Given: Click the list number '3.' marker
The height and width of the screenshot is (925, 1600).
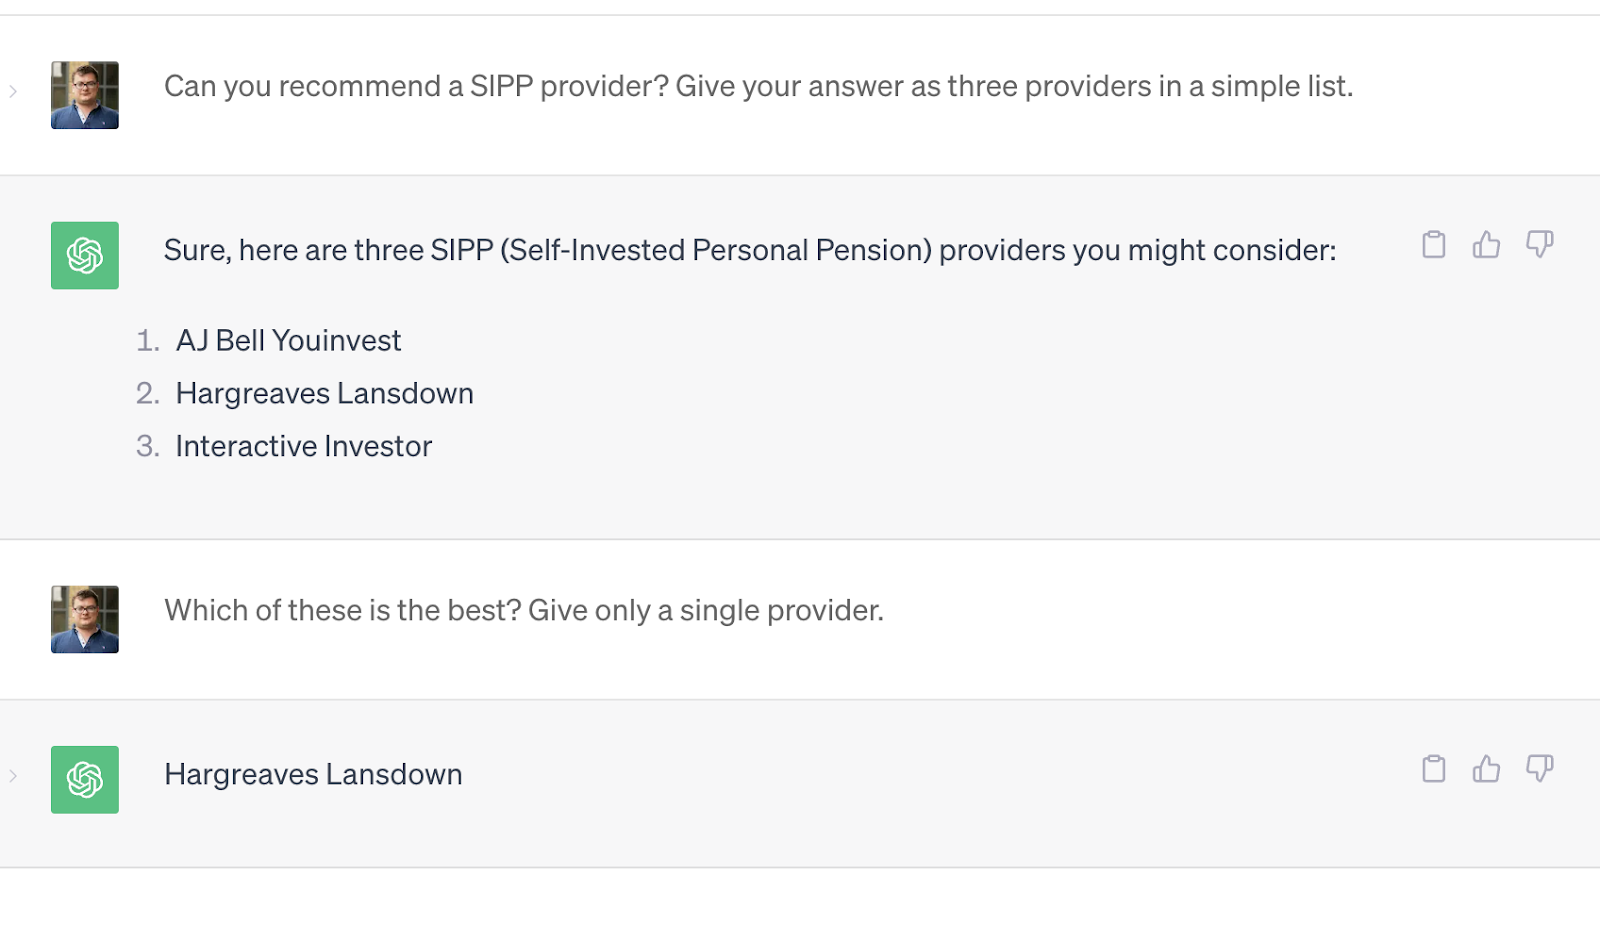Looking at the screenshot, I should coord(147,446).
